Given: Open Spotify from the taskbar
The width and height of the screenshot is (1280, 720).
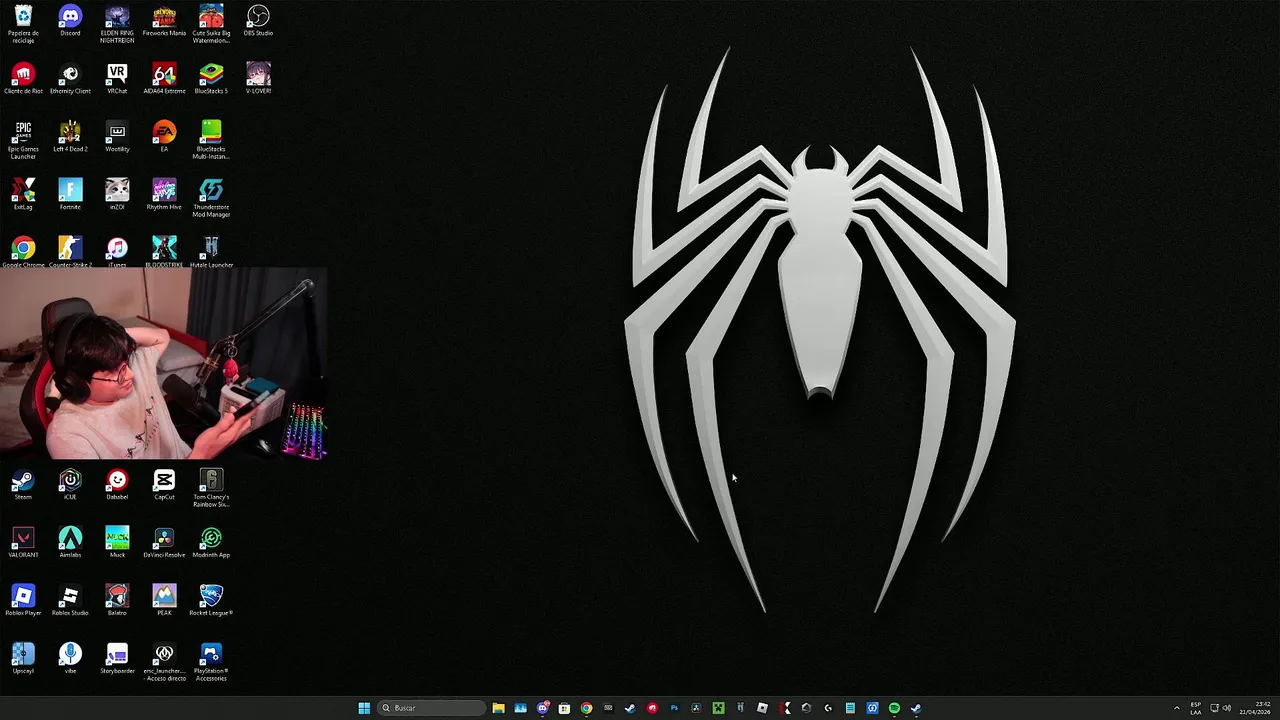Looking at the screenshot, I should pos(894,708).
